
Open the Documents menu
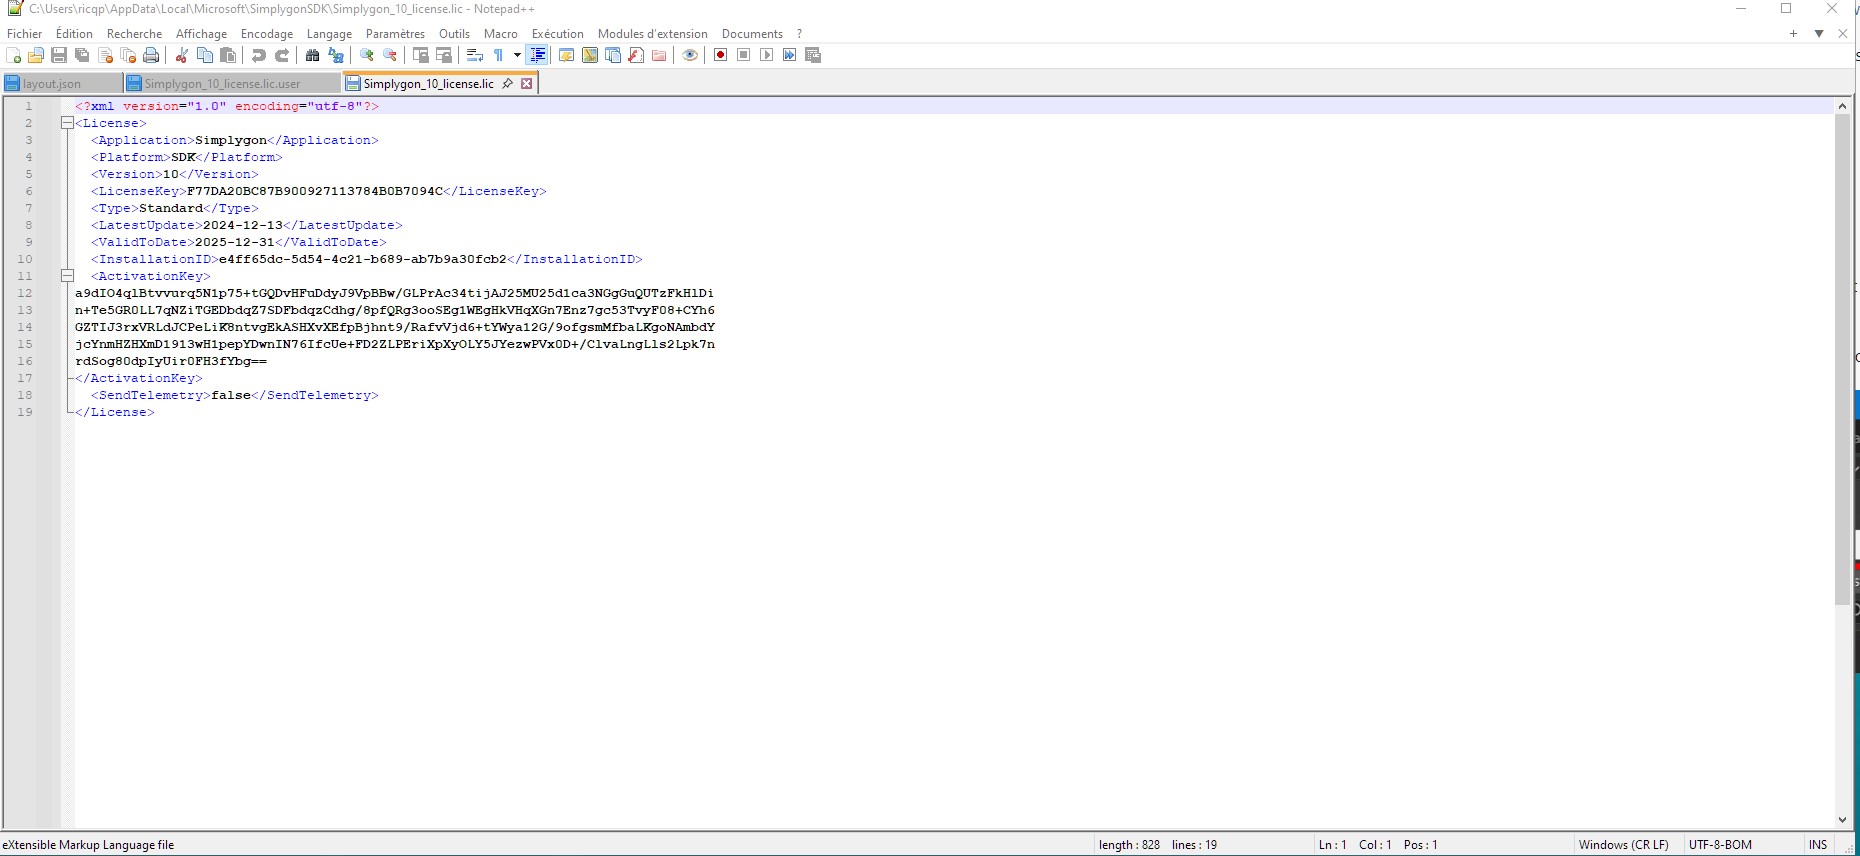coord(752,34)
